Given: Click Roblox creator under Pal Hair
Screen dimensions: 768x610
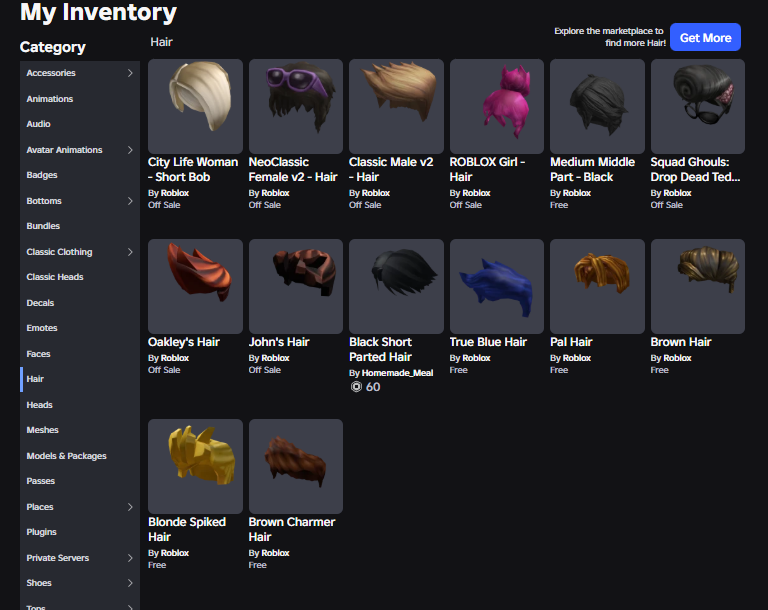Looking at the screenshot, I should point(576,358).
